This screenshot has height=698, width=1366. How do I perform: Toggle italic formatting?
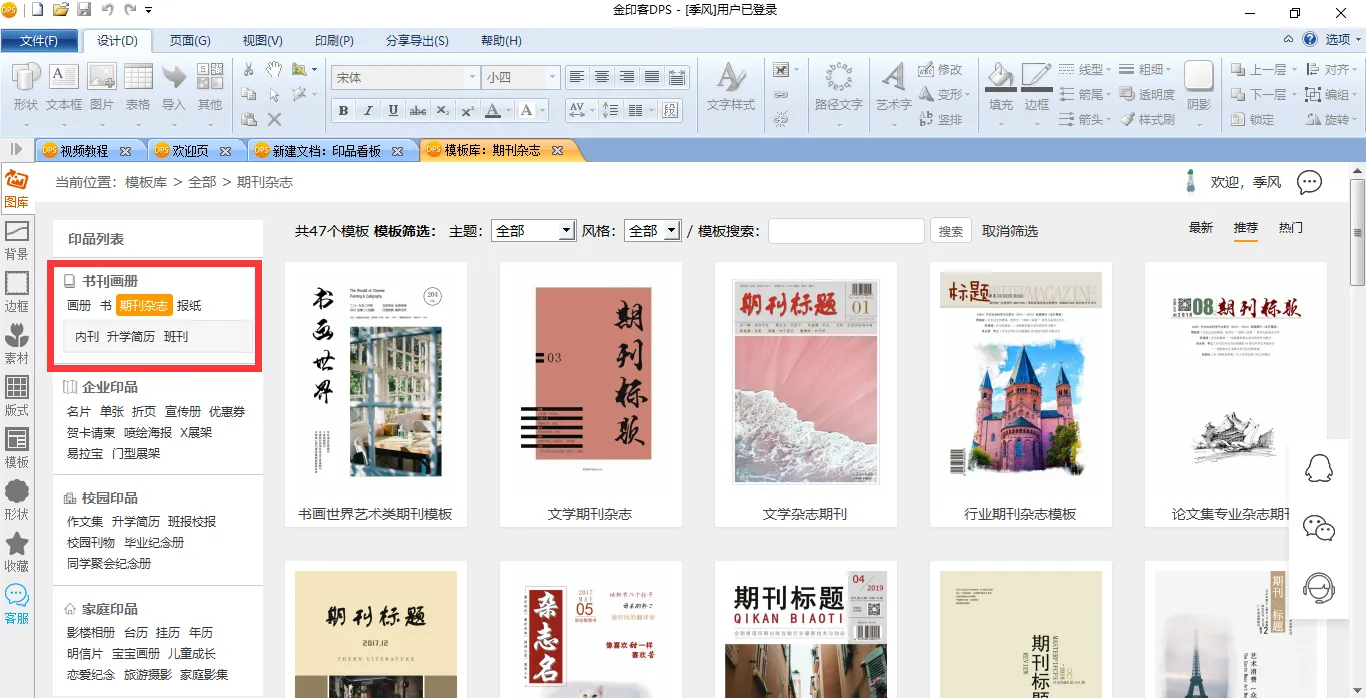point(368,111)
